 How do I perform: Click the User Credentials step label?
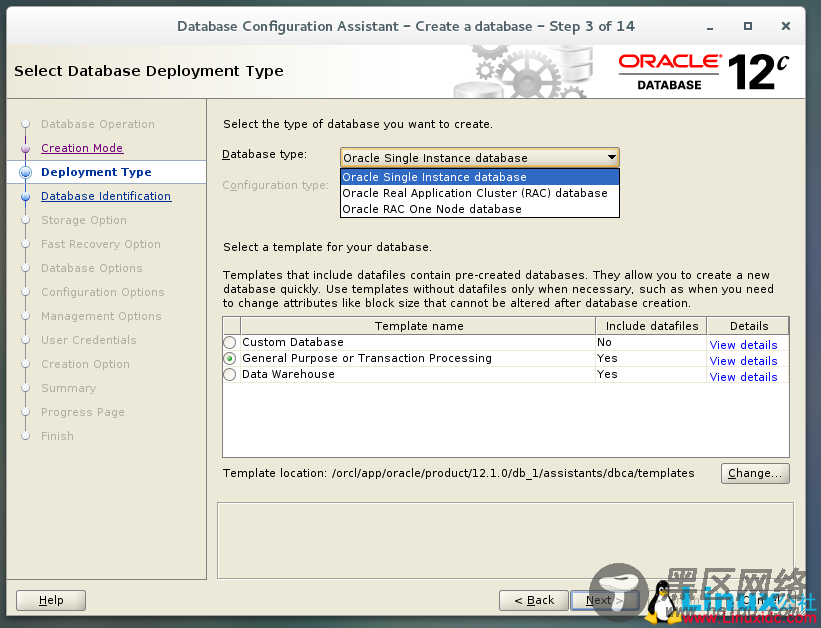click(x=88, y=340)
